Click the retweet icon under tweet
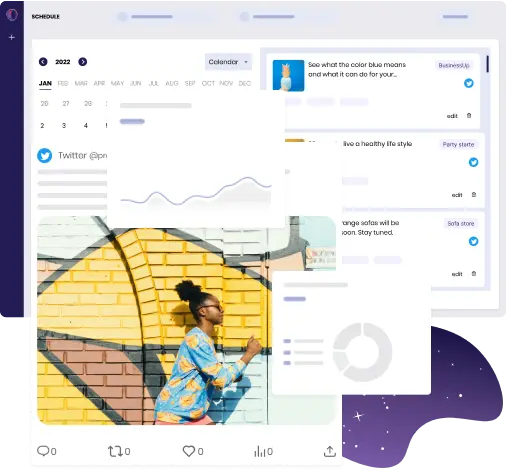Screen dimensions: 506x471 [115, 451]
